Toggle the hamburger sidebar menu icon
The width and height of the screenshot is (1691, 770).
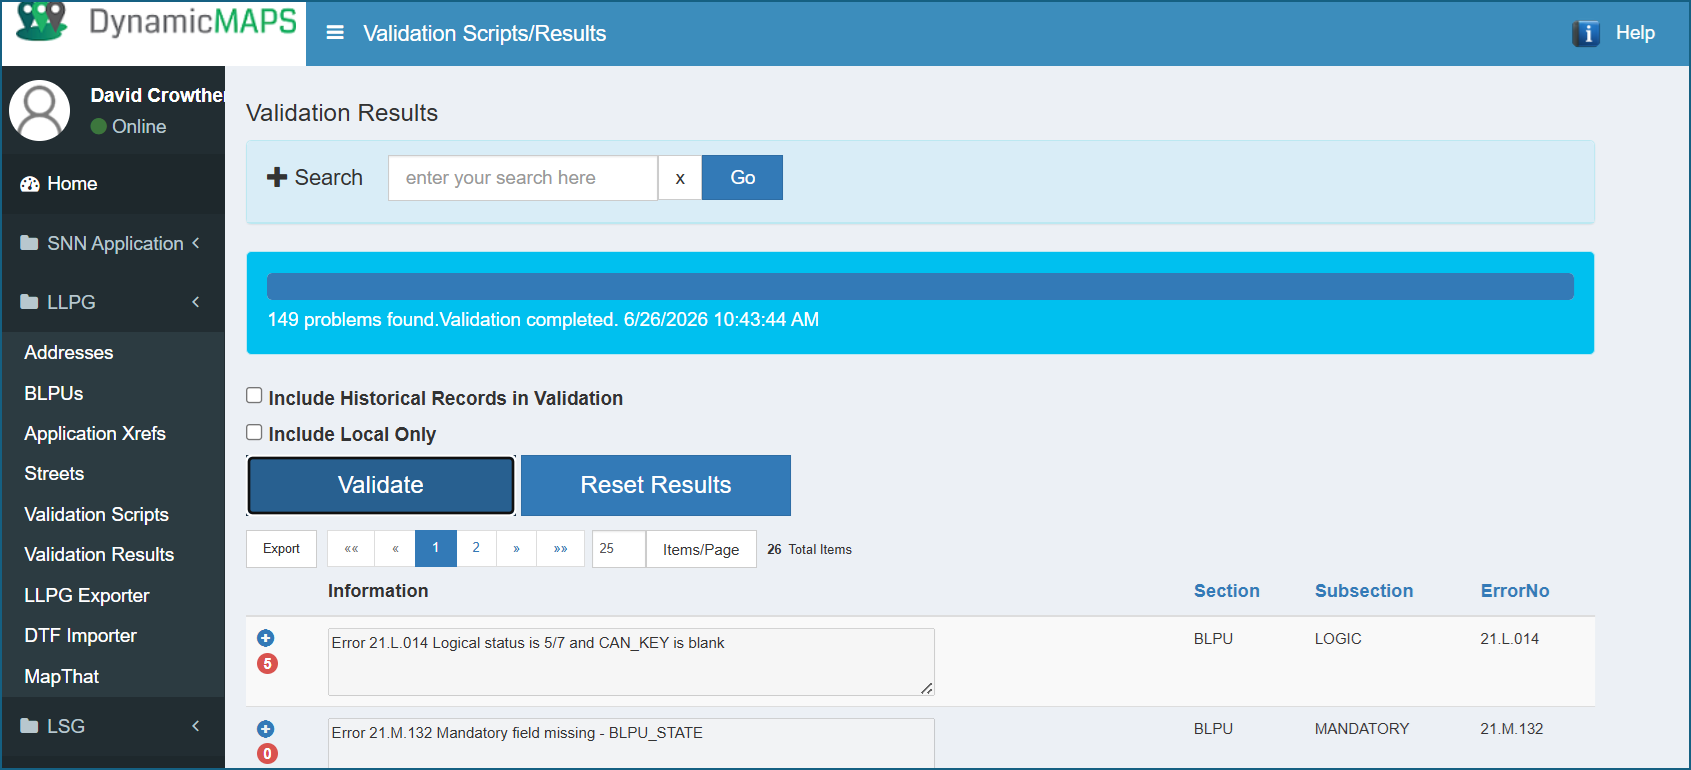[335, 33]
